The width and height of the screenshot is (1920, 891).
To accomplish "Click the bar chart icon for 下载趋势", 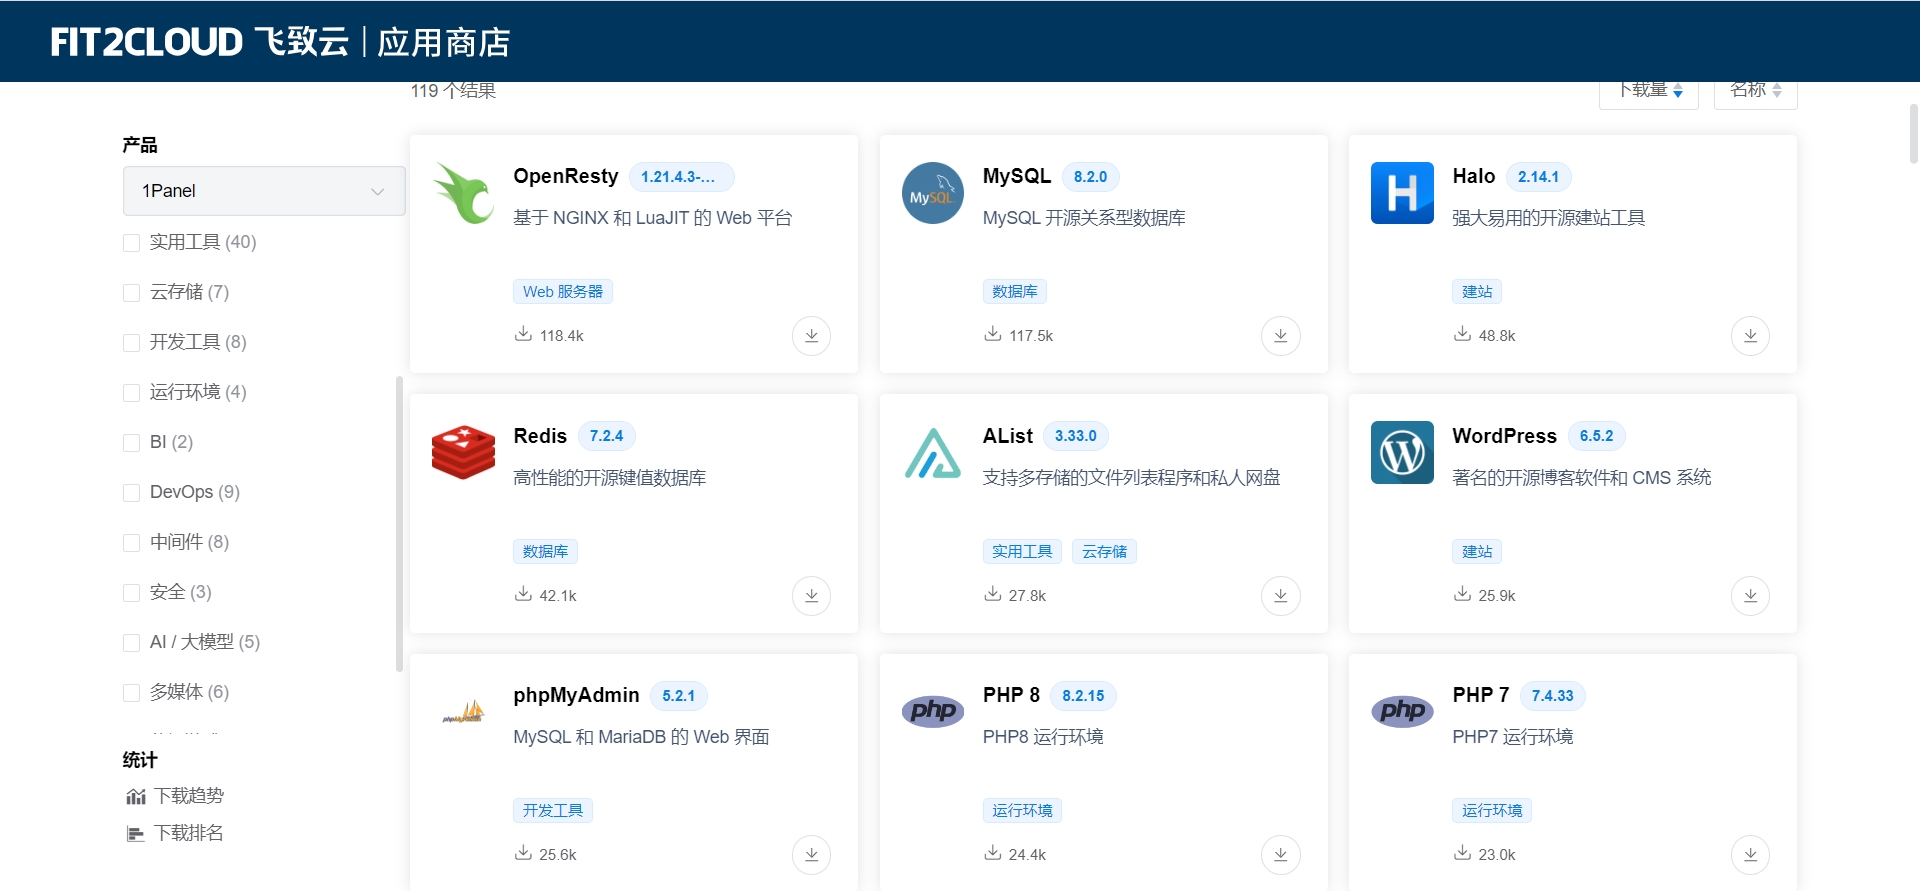I will click(136, 797).
